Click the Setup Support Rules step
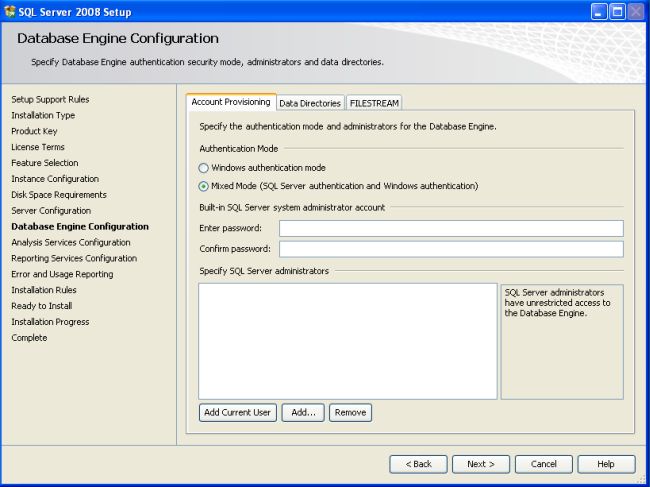The height and width of the screenshot is (487, 650). (50, 99)
